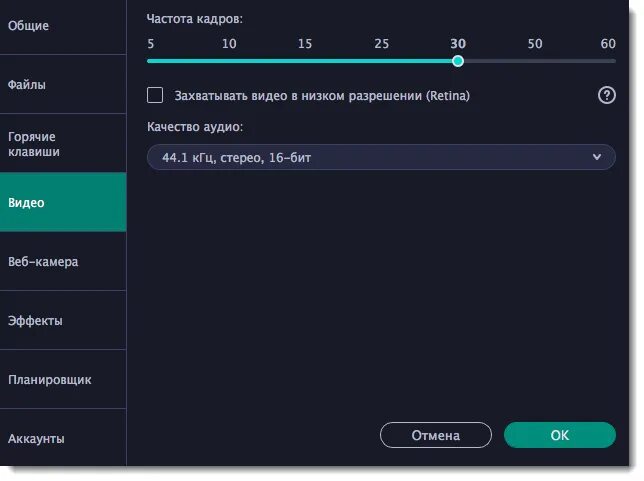The height and width of the screenshot is (481, 644).
Task: Open the Планировщик tab
Action: click(63, 379)
